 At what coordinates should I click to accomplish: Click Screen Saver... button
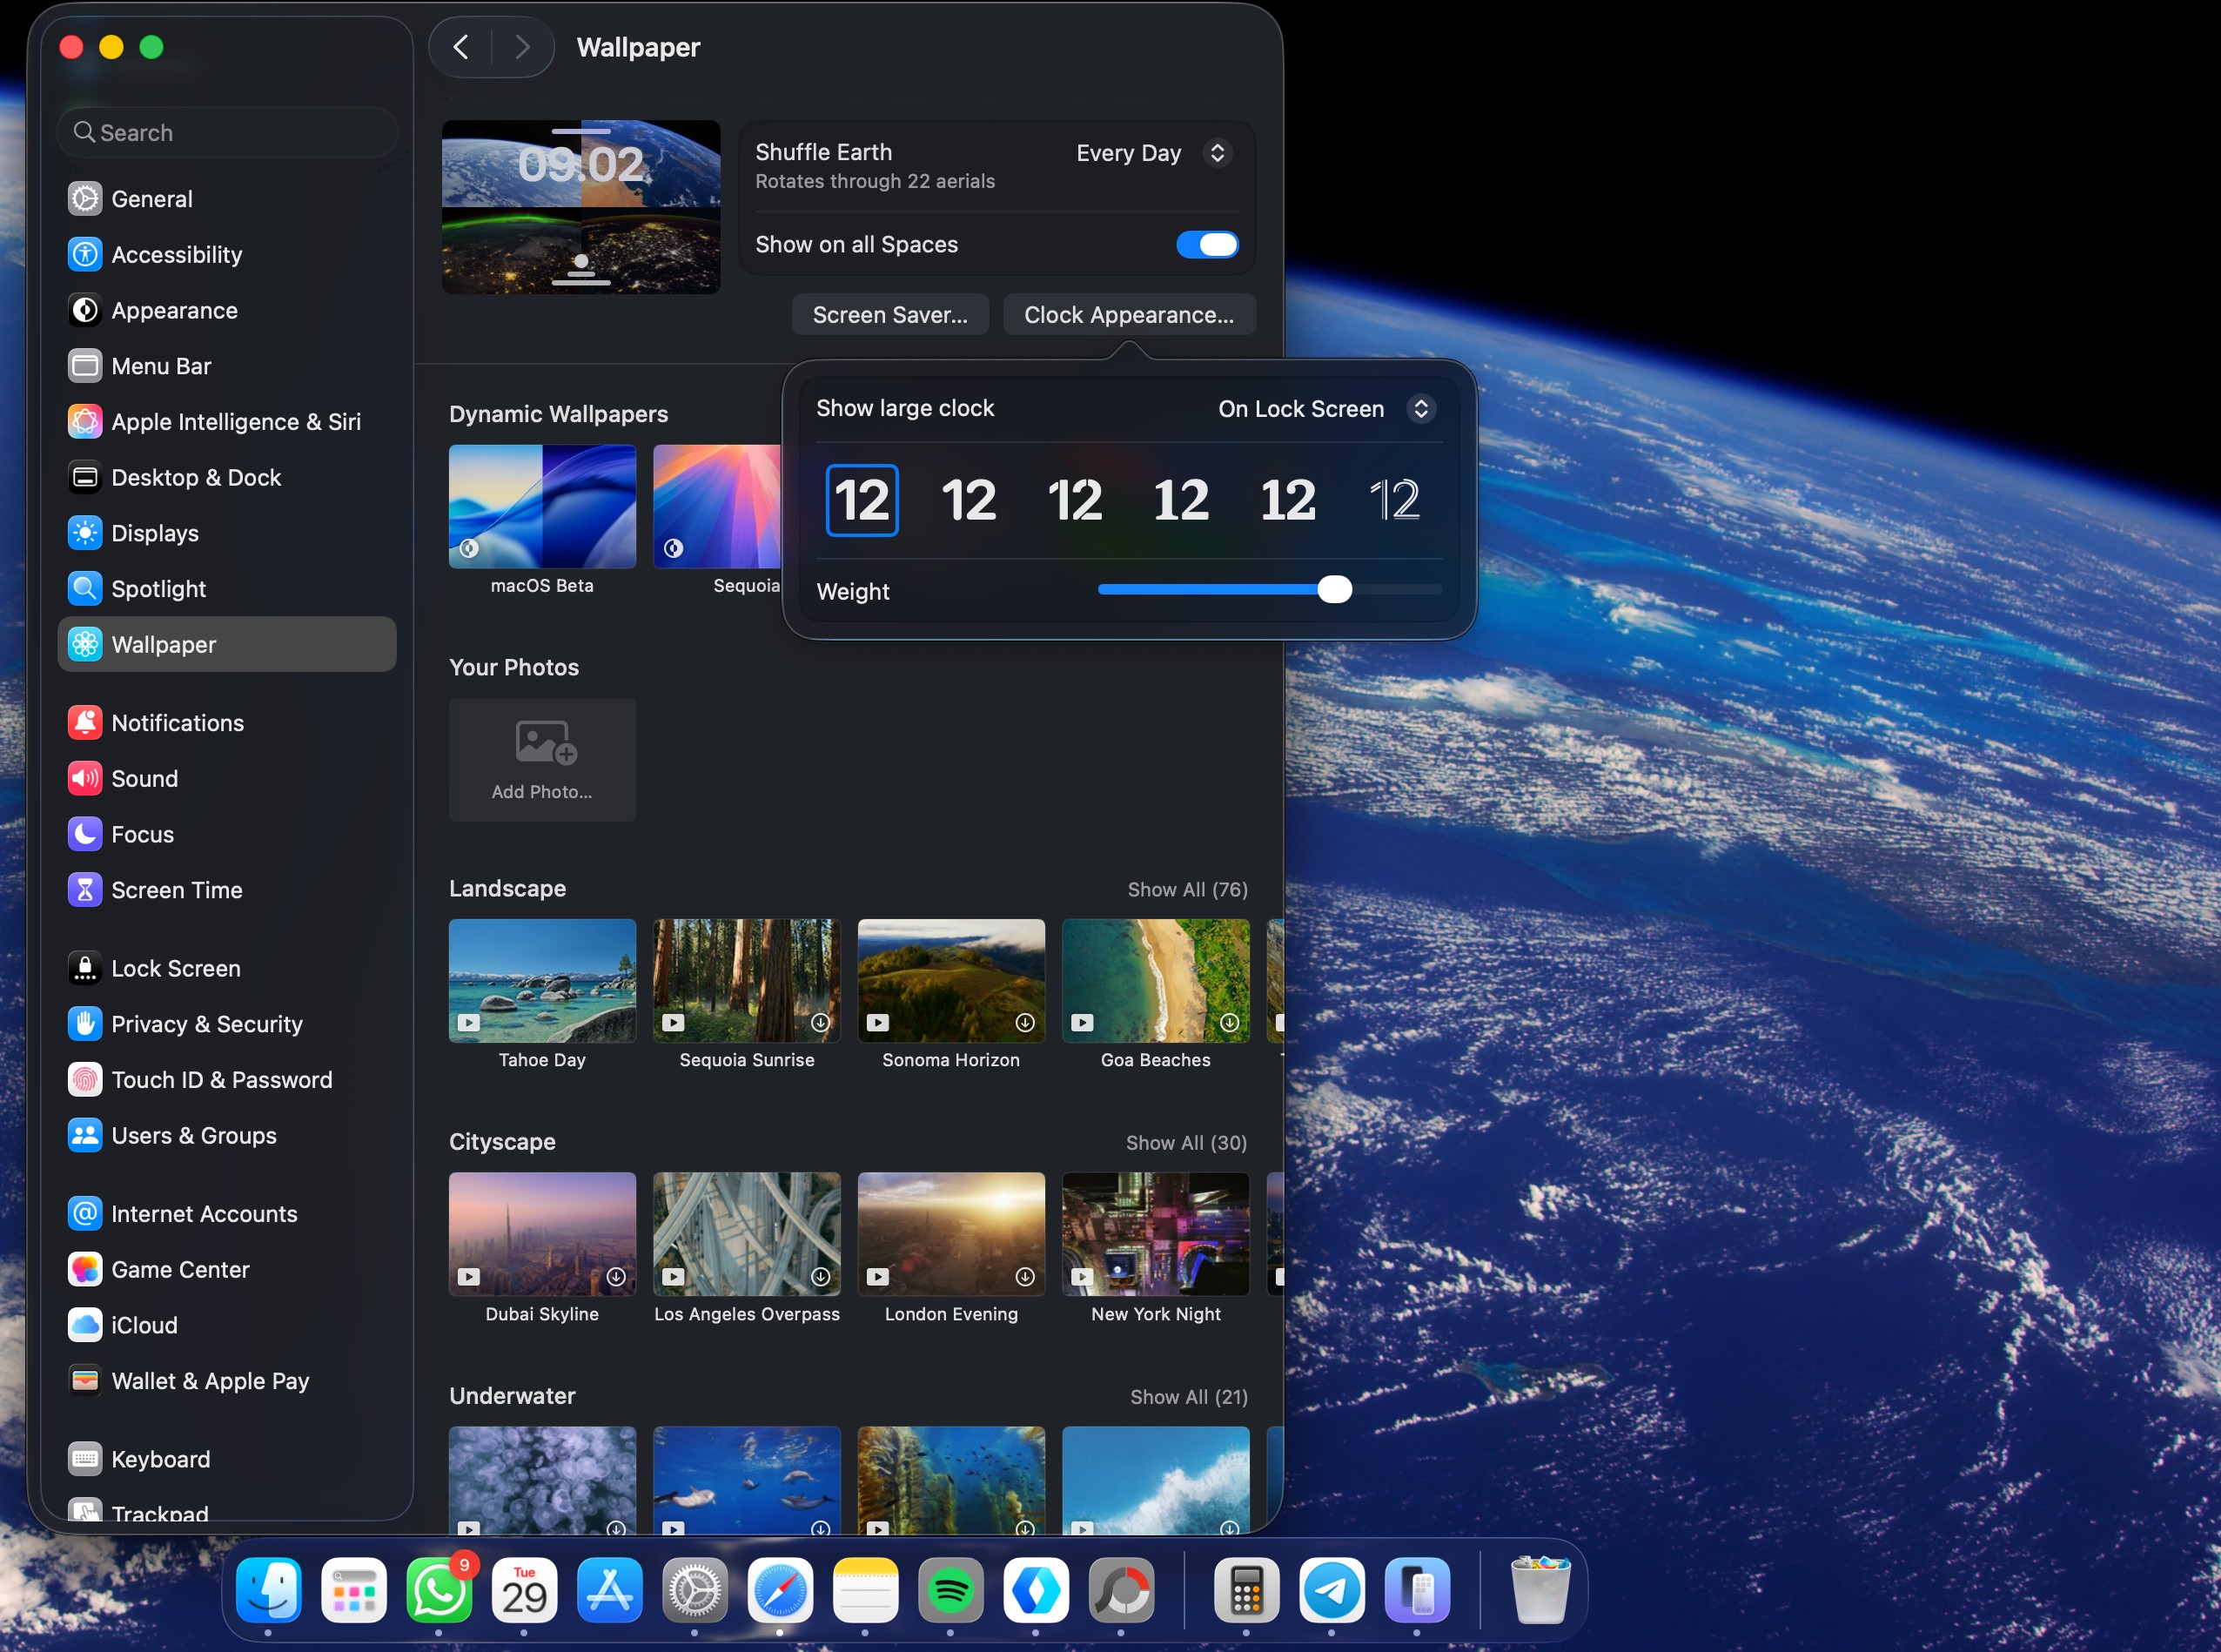click(890, 315)
